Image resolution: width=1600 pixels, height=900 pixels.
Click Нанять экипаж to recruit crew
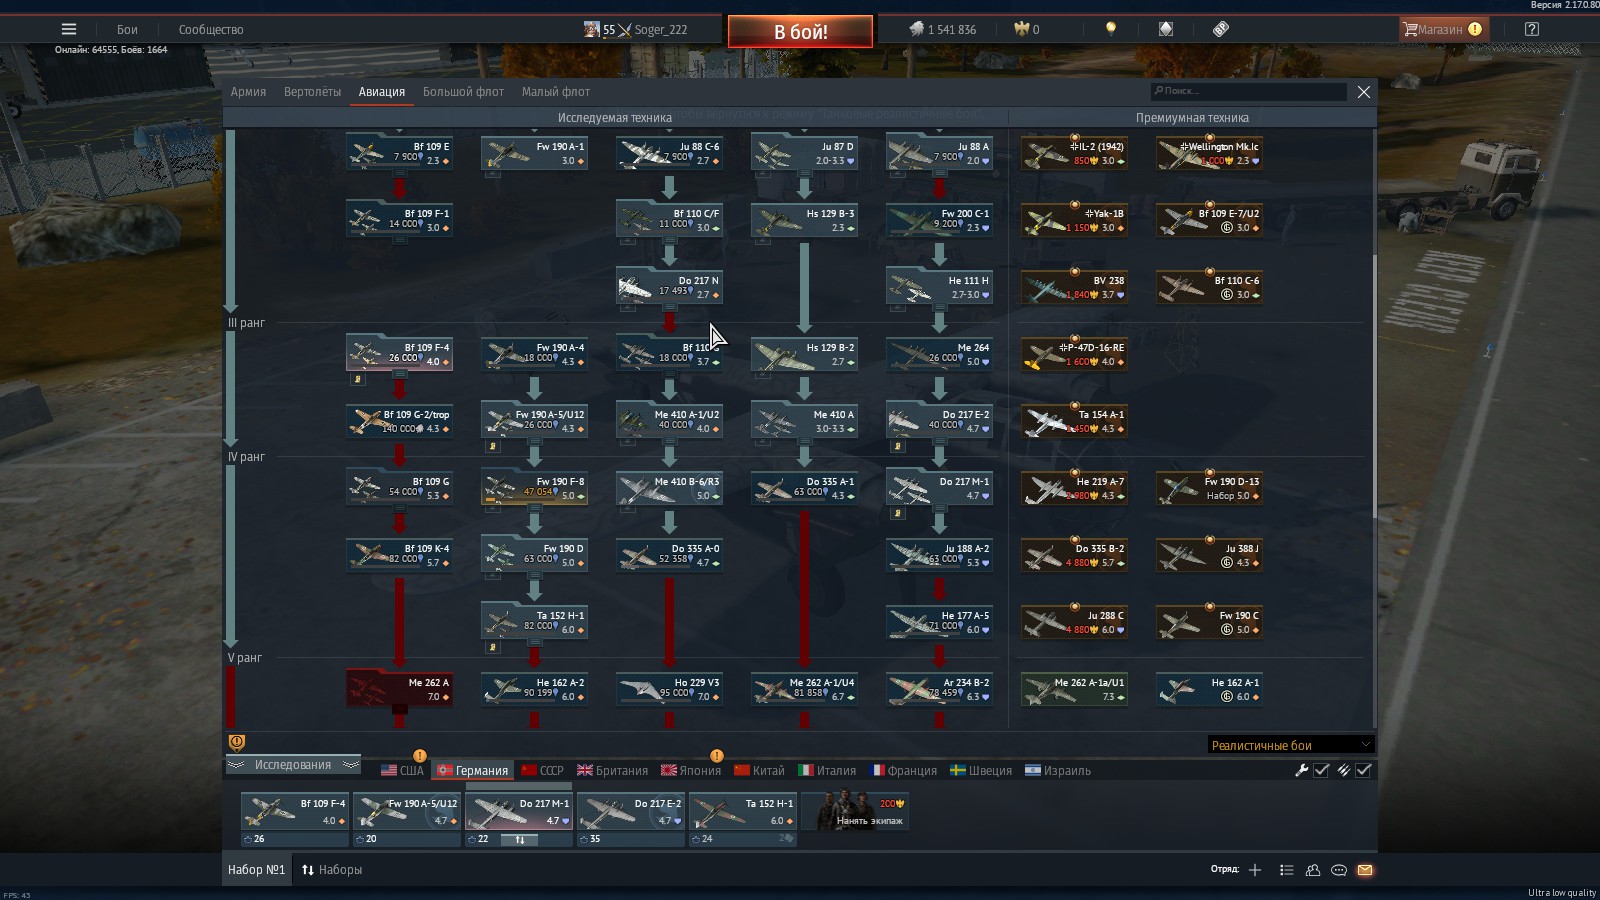pyautogui.click(x=855, y=812)
